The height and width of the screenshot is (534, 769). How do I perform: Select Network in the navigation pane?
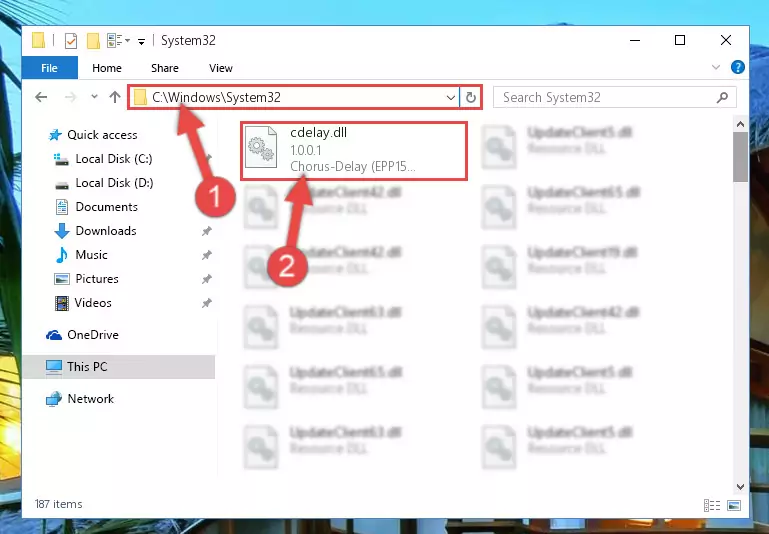click(x=91, y=399)
